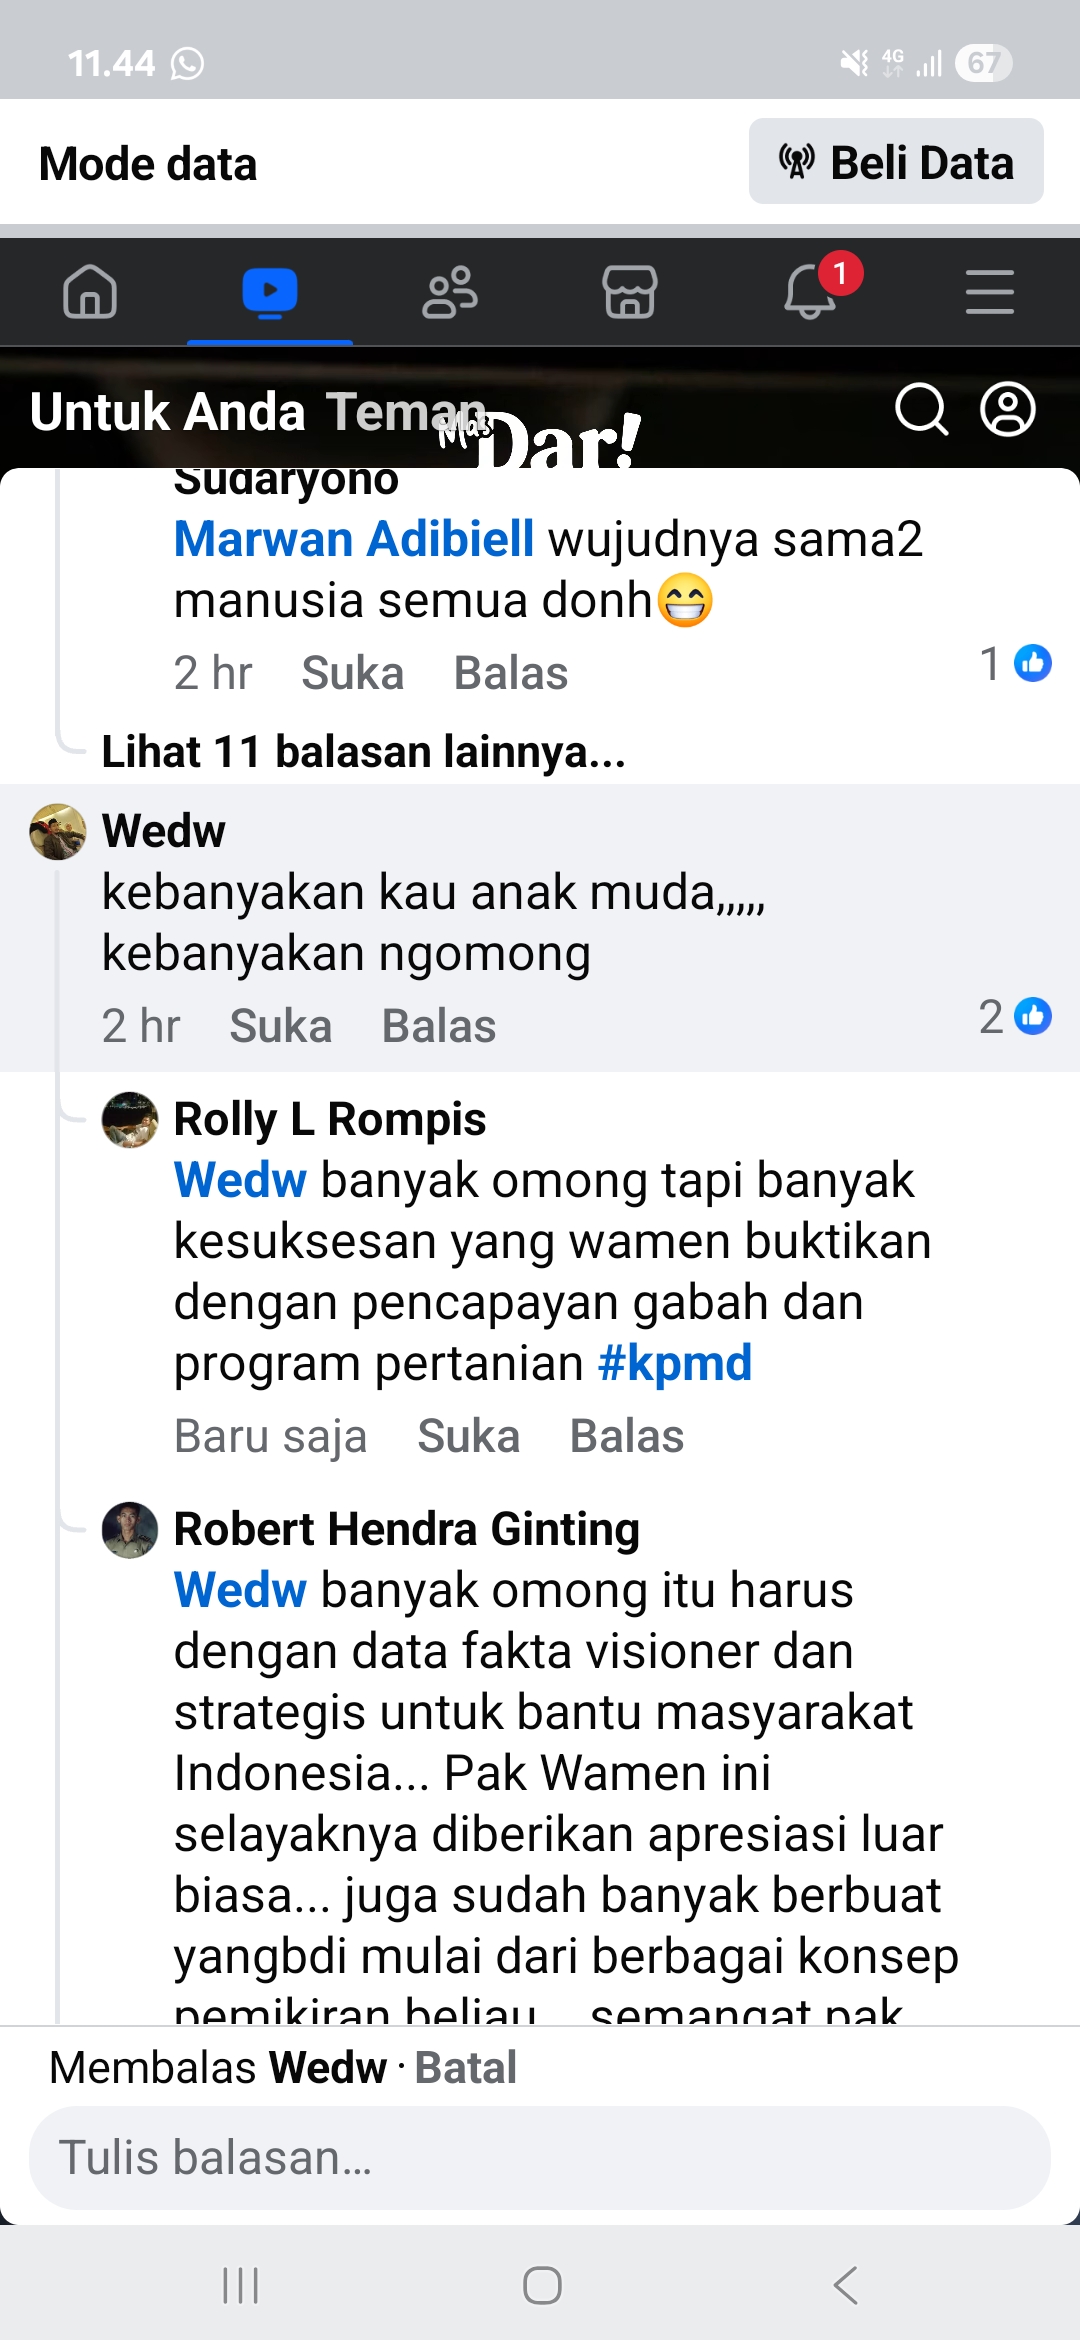Open the profile avatar icon
Viewport: 1080px width, 2340px height.
(1007, 409)
